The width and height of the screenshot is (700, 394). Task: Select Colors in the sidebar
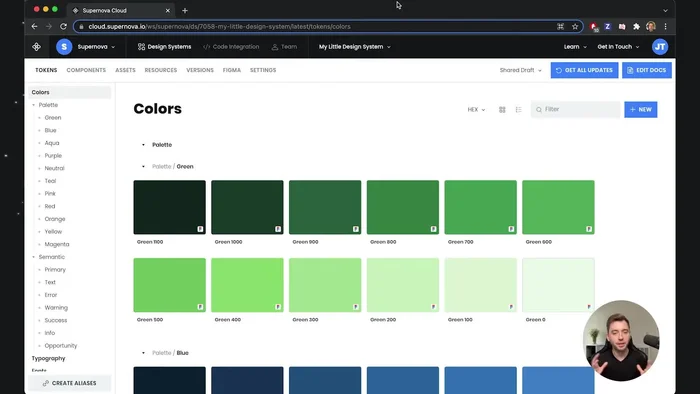pos(70,92)
